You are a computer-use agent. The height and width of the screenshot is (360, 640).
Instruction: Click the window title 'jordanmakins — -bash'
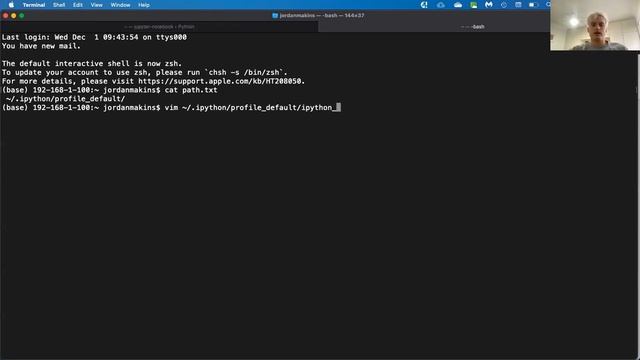pos(322,16)
